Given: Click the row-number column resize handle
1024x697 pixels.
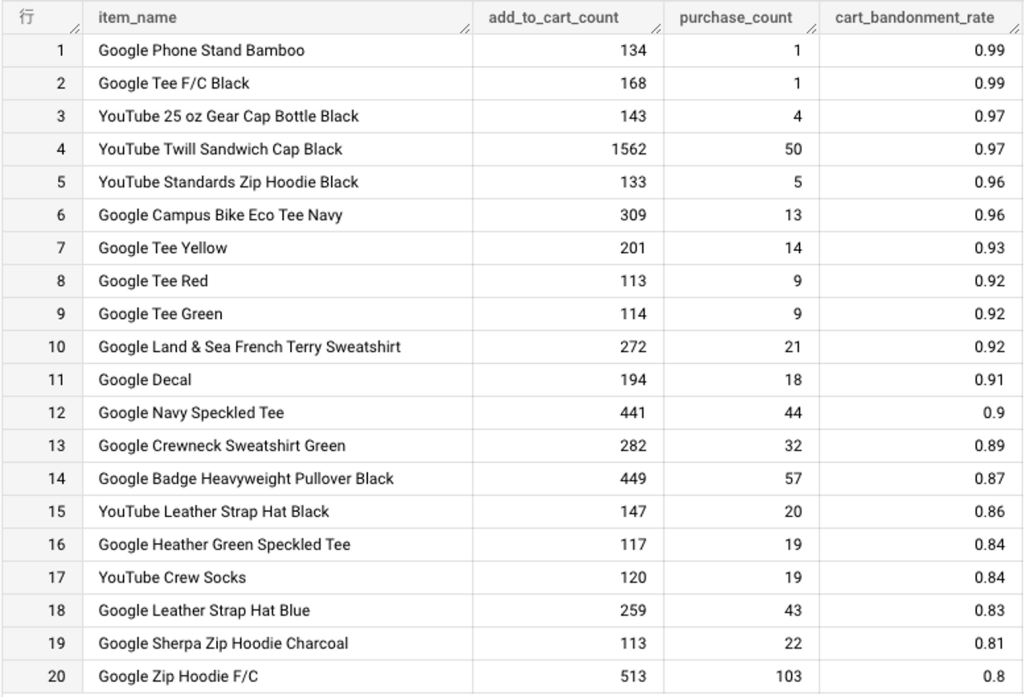Looking at the screenshot, I should point(75,28).
